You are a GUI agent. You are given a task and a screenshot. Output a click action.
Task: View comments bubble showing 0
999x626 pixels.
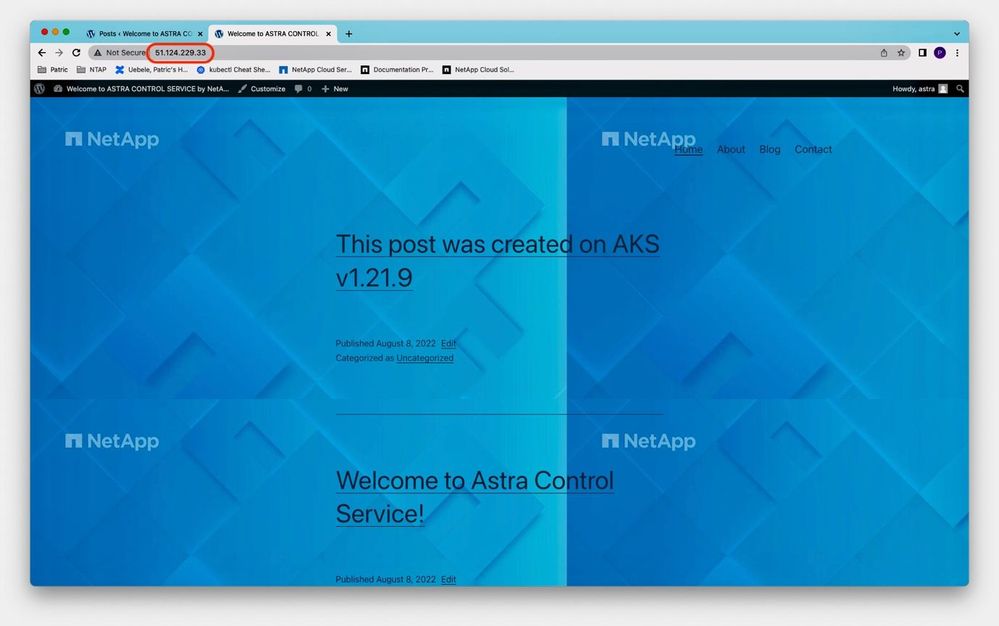pos(303,89)
